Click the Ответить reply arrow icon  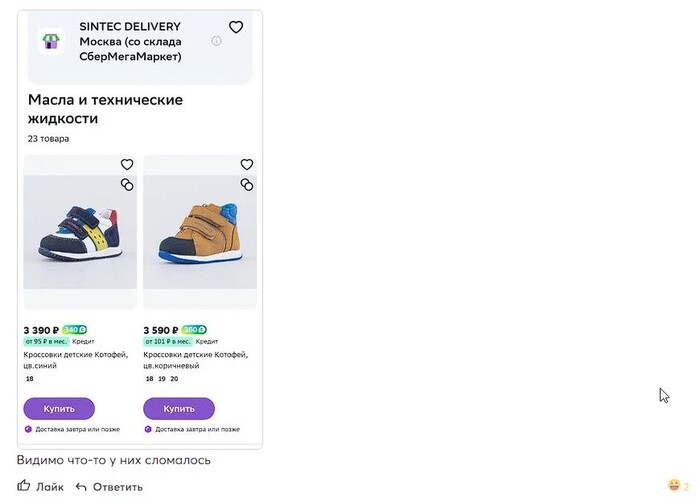click(x=81, y=487)
